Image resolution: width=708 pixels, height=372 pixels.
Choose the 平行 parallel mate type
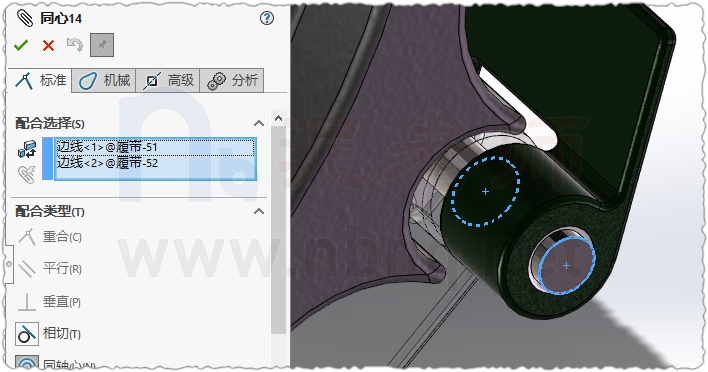pyautogui.click(x=50, y=269)
